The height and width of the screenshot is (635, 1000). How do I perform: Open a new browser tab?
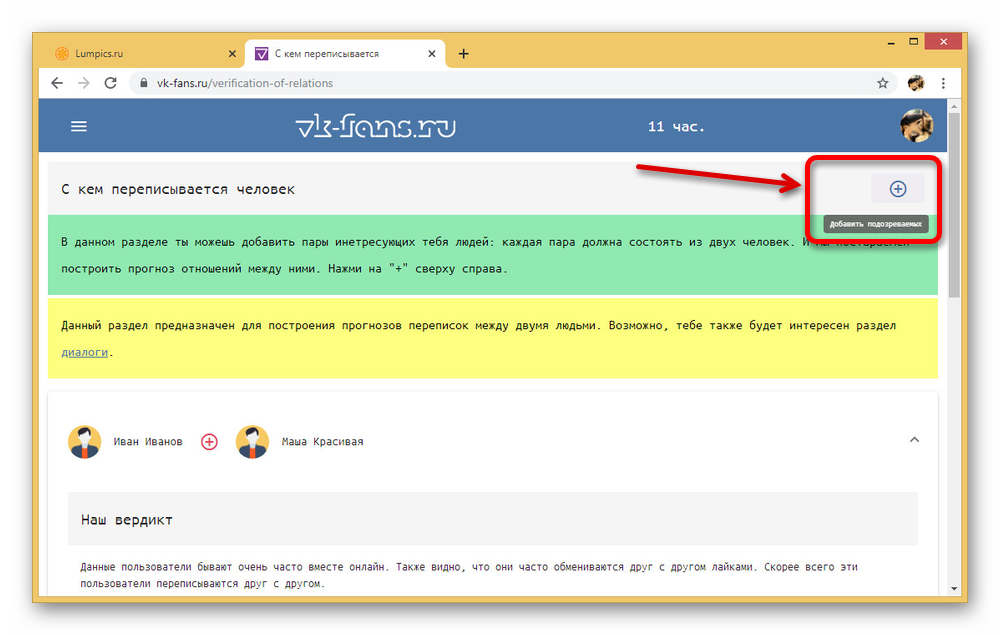click(x=464, y=54)
